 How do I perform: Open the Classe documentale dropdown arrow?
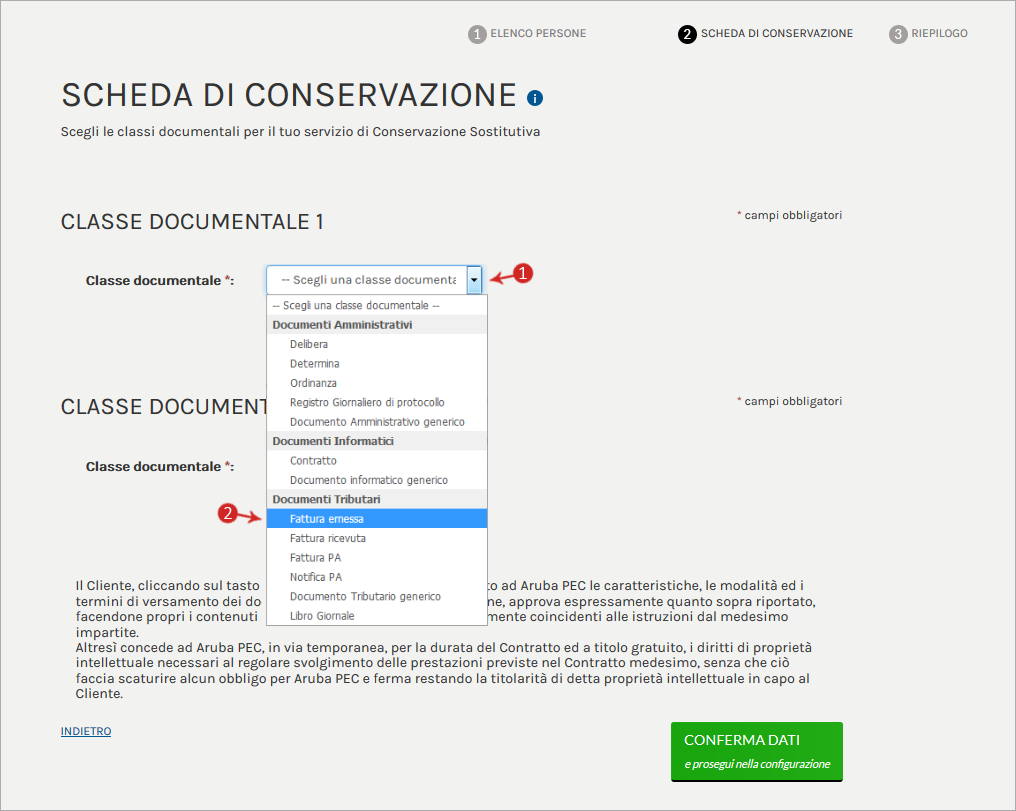click(x=474, y=280)
